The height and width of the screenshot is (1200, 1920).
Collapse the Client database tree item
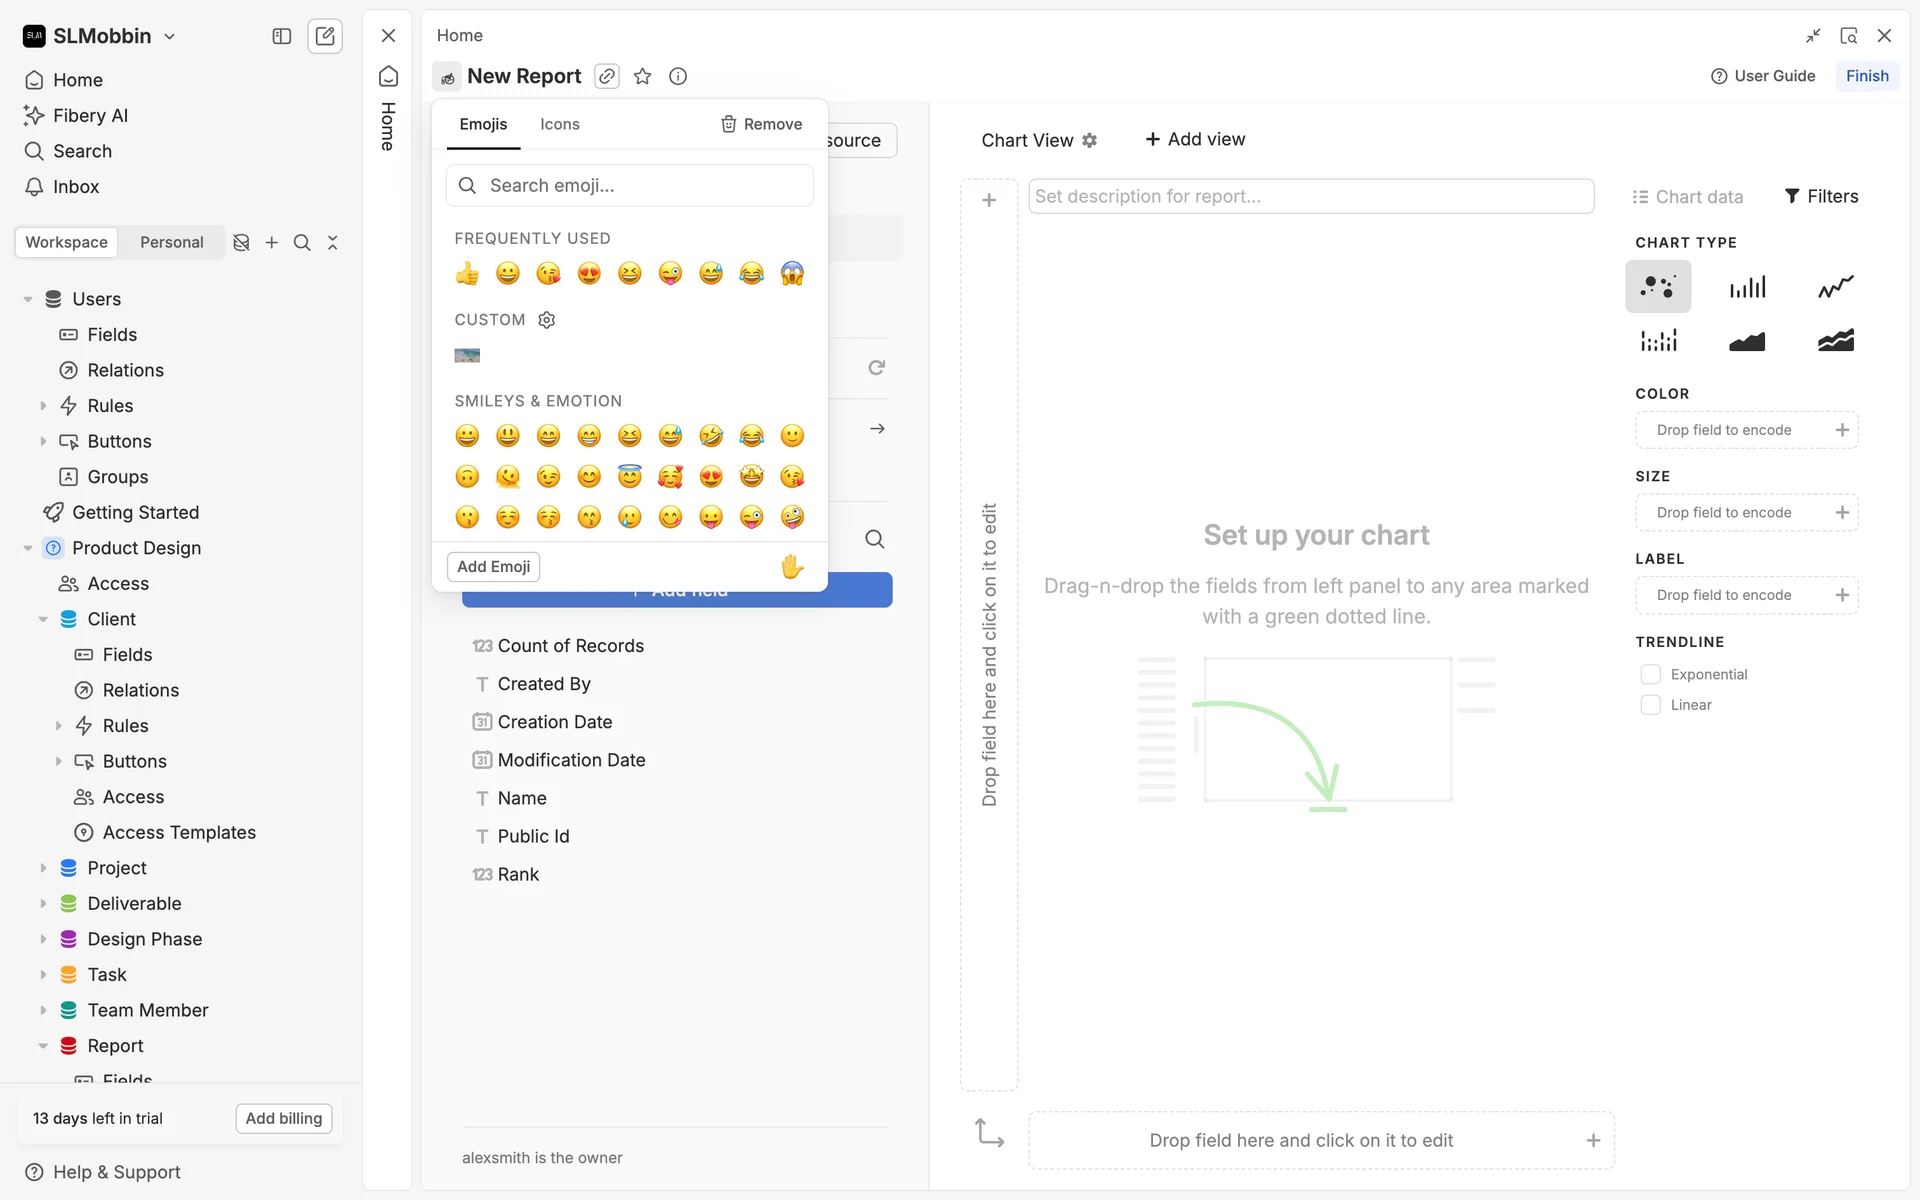(x=43, y=619)
